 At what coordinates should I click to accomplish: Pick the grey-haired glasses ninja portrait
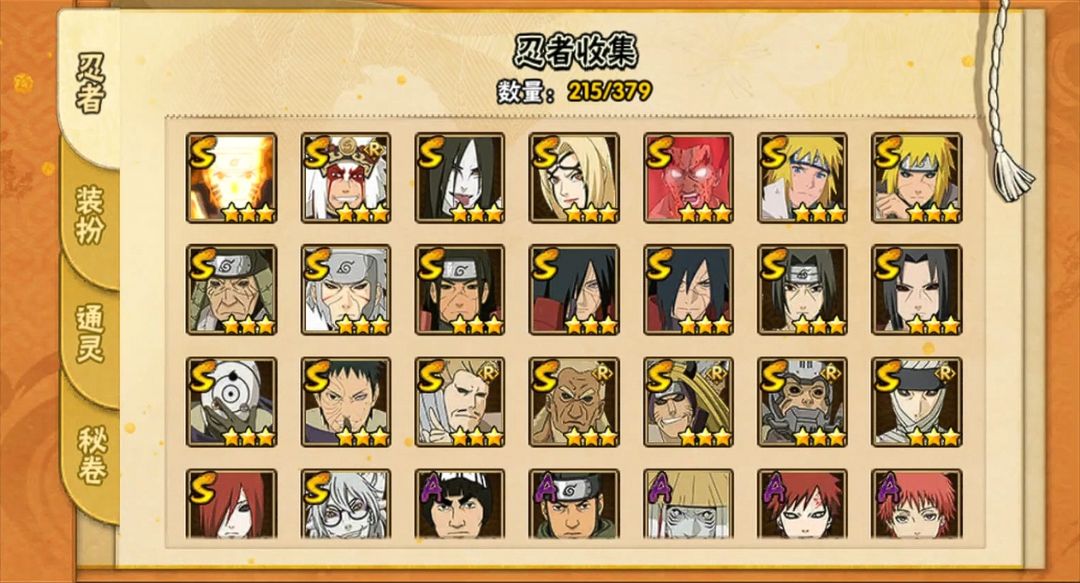point(346,504)
